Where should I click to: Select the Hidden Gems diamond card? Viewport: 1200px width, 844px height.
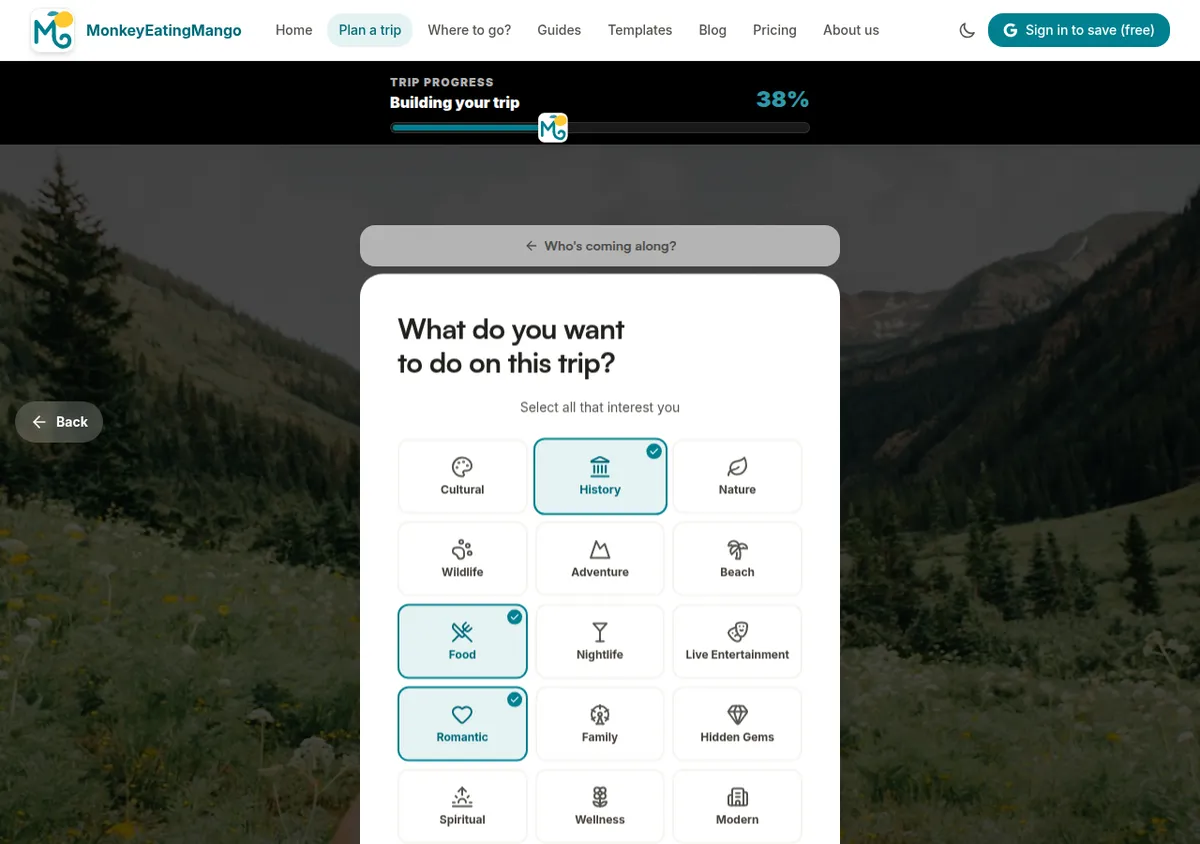pos(737,724)
